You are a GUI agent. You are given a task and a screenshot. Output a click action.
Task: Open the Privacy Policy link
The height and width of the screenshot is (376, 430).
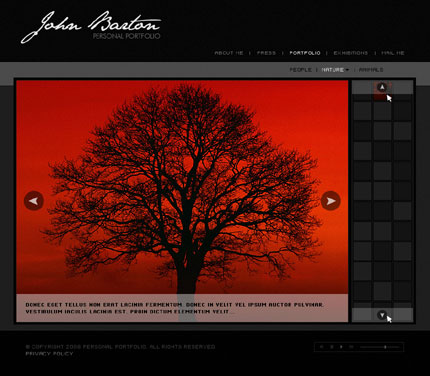pos(49,354)
